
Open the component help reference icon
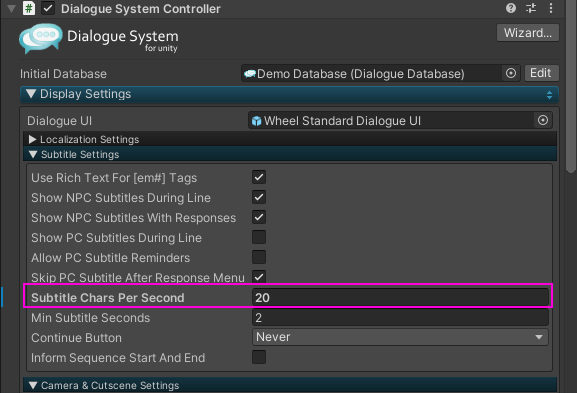511,8
